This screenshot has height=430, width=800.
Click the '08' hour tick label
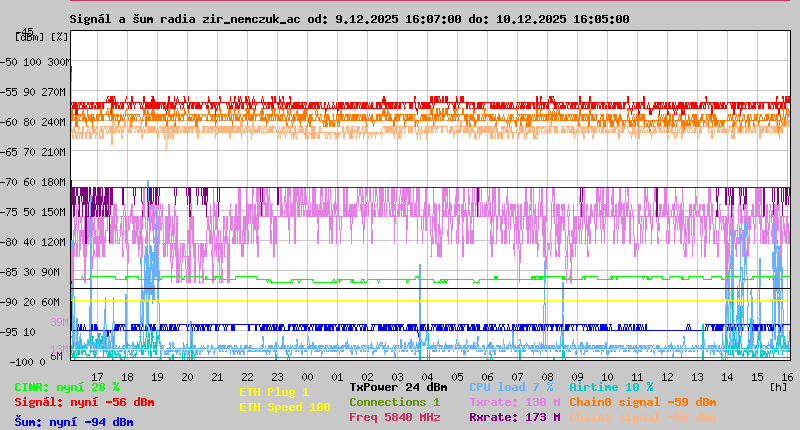click(547, 377)
